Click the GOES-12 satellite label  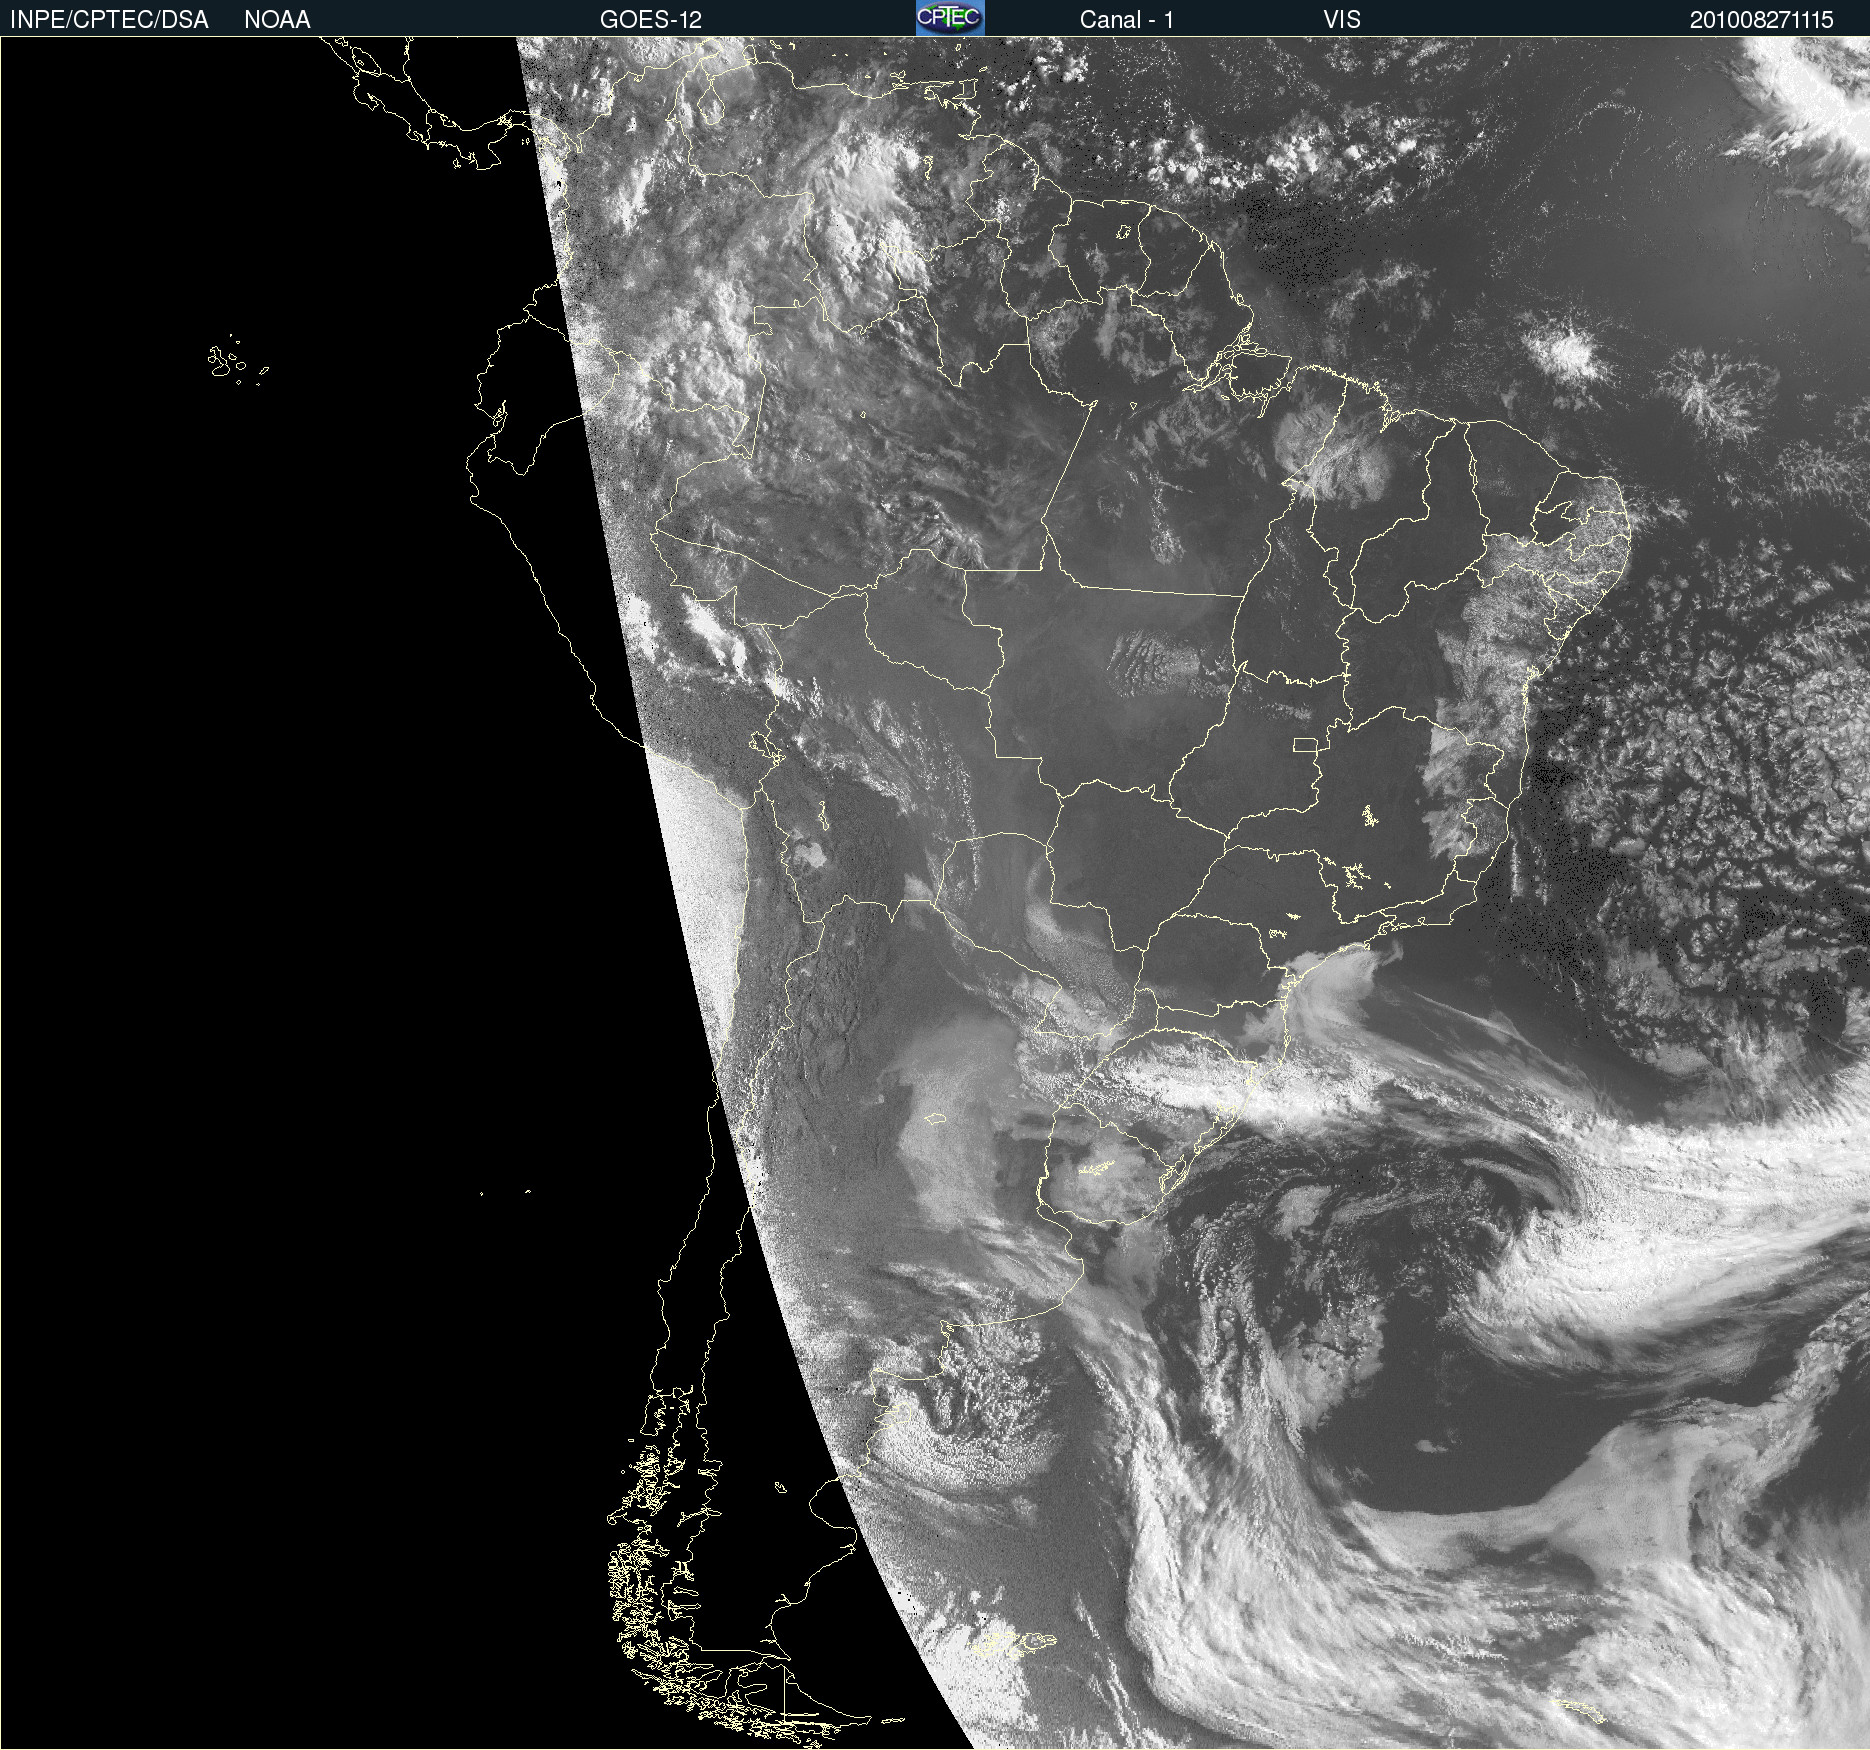click(x=651, y=20)
